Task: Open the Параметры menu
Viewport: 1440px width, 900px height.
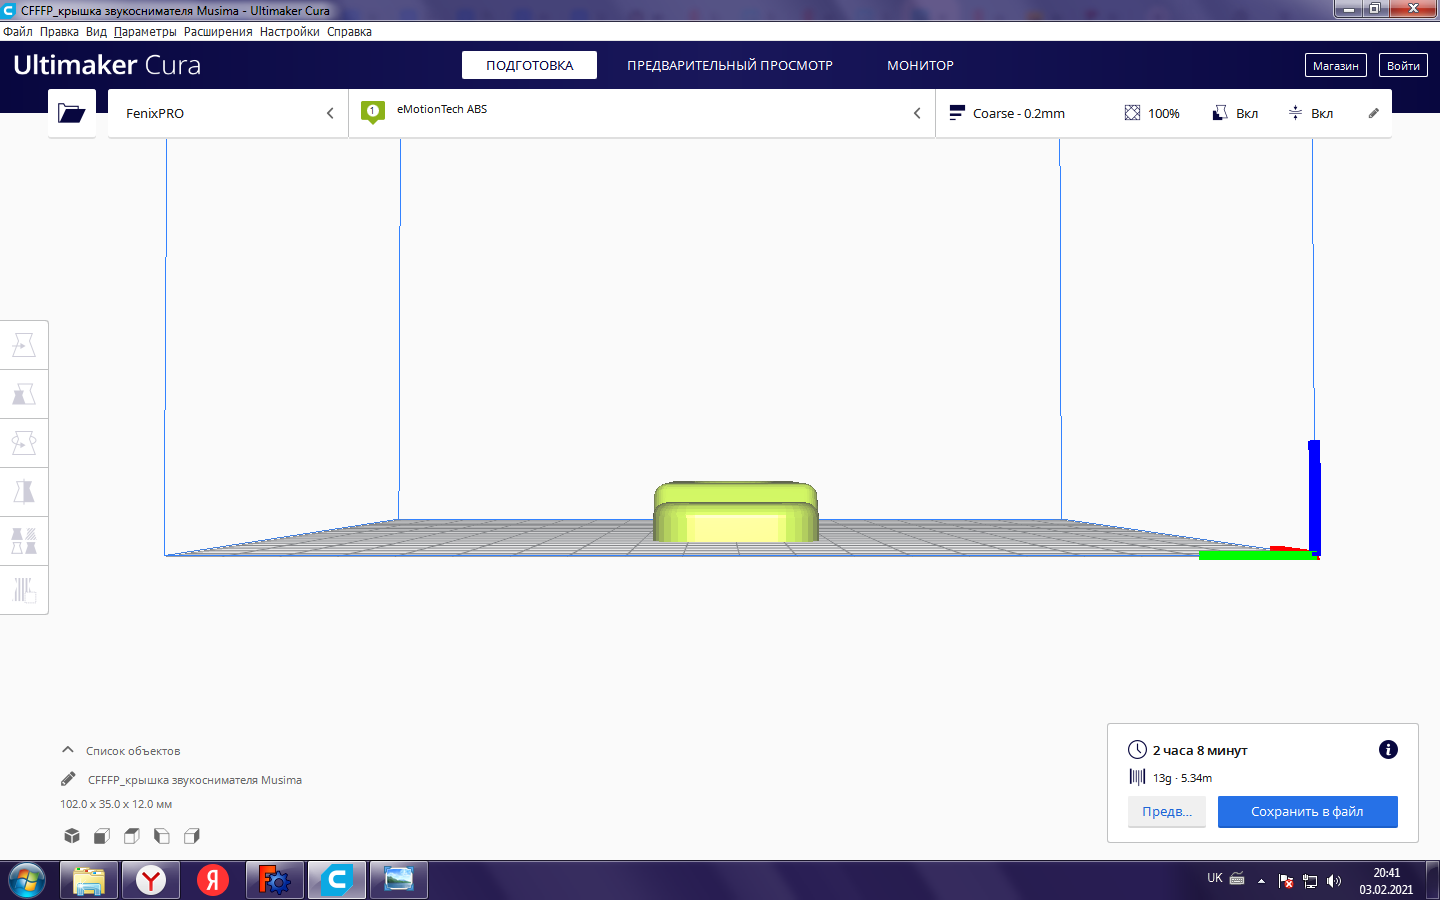Action: pyautogui.click(x=145, y=32)
